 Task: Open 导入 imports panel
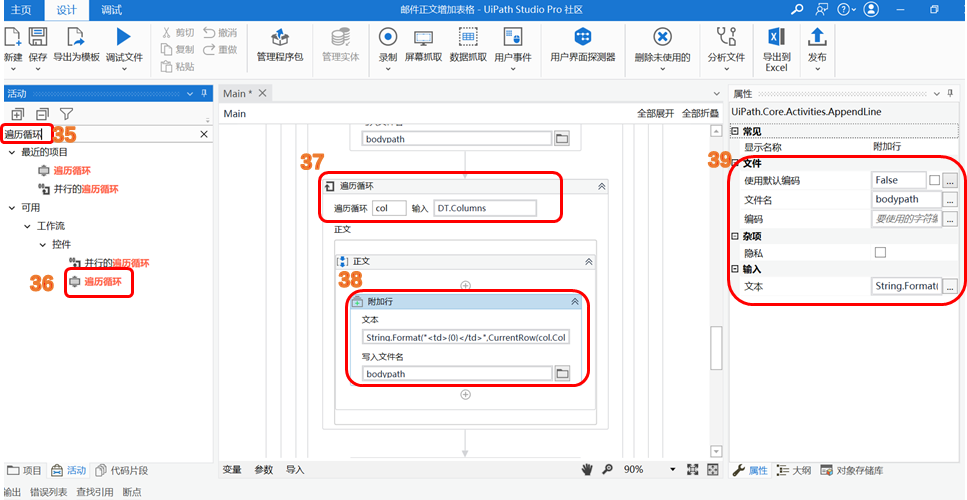pyautogui.click(x=295, y=470)
